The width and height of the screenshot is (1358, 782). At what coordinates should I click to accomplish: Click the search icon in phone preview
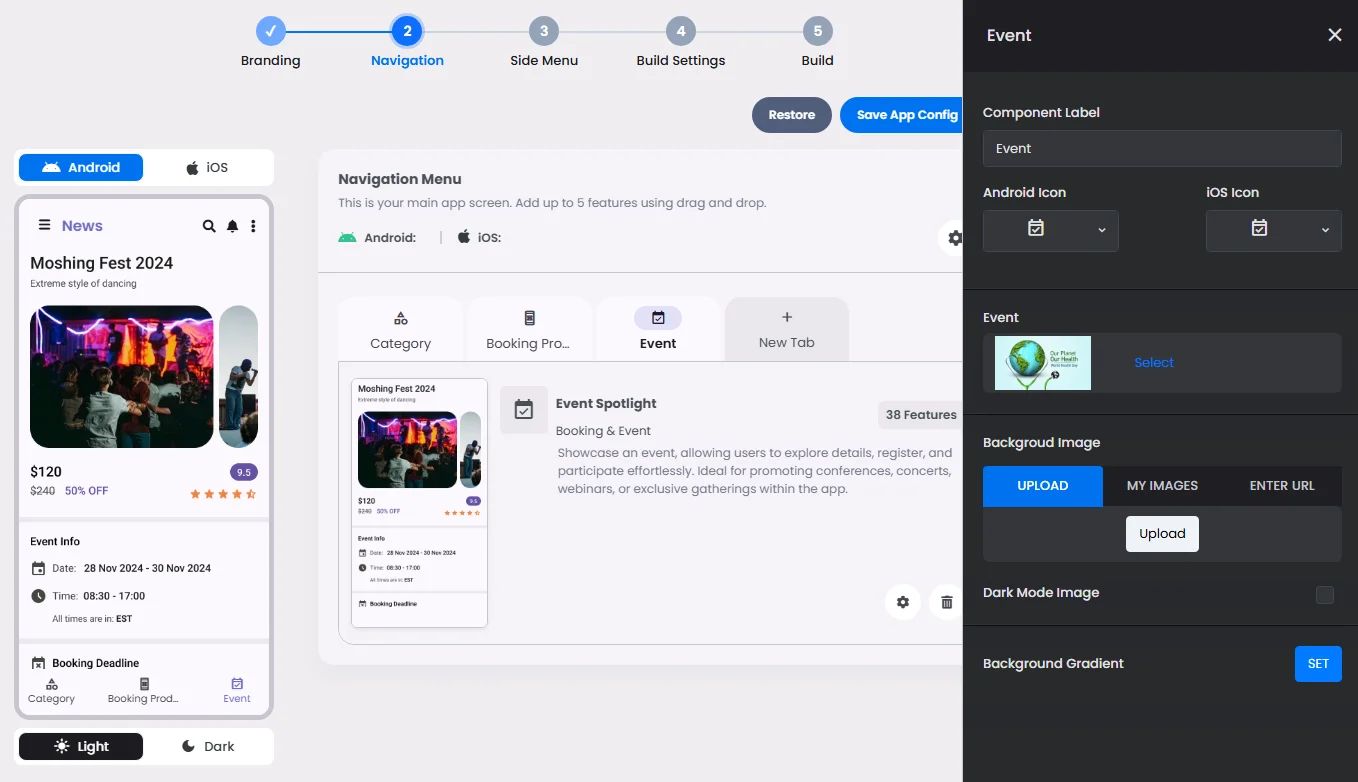209,226
